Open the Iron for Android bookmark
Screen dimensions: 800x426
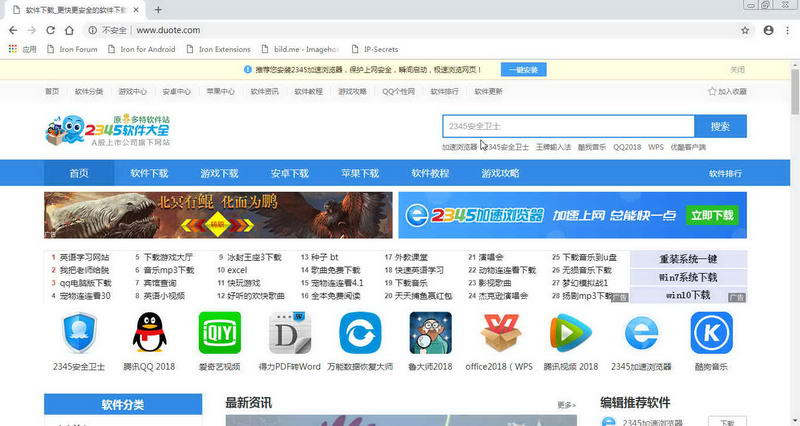pyautogui.click(x=141, y=49)
